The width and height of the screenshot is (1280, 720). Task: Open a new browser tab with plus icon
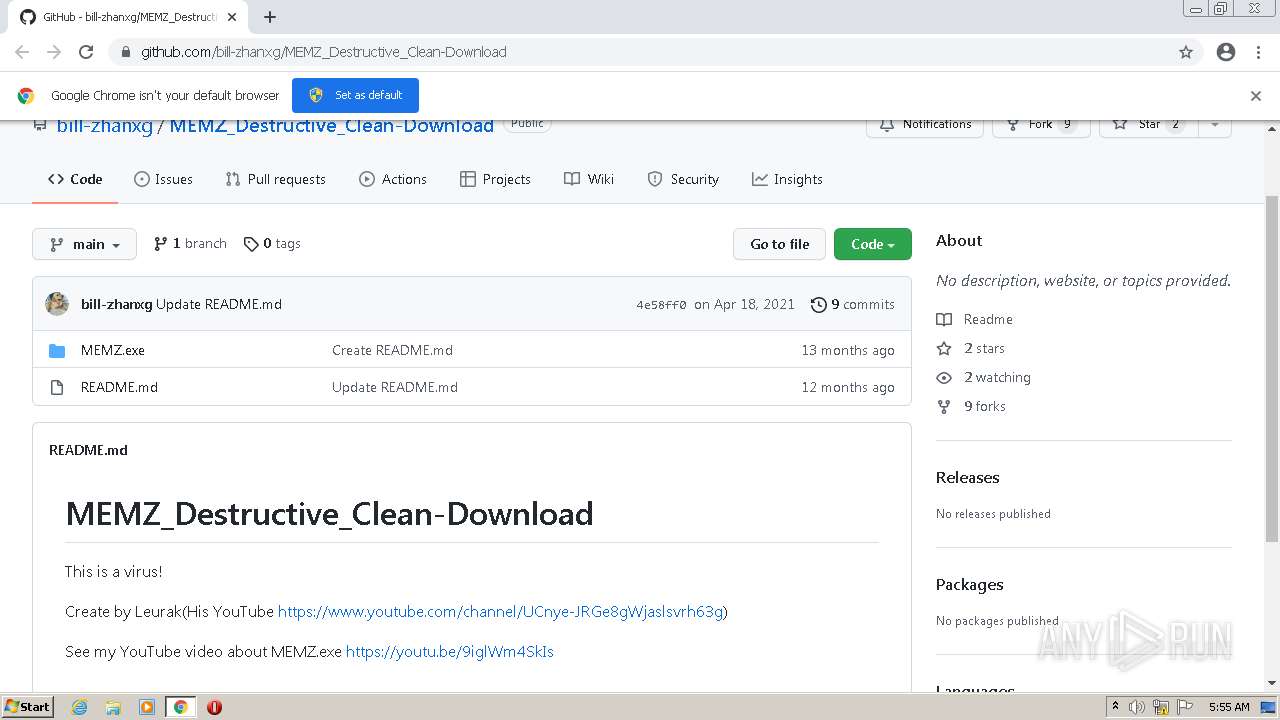point(270,17)
